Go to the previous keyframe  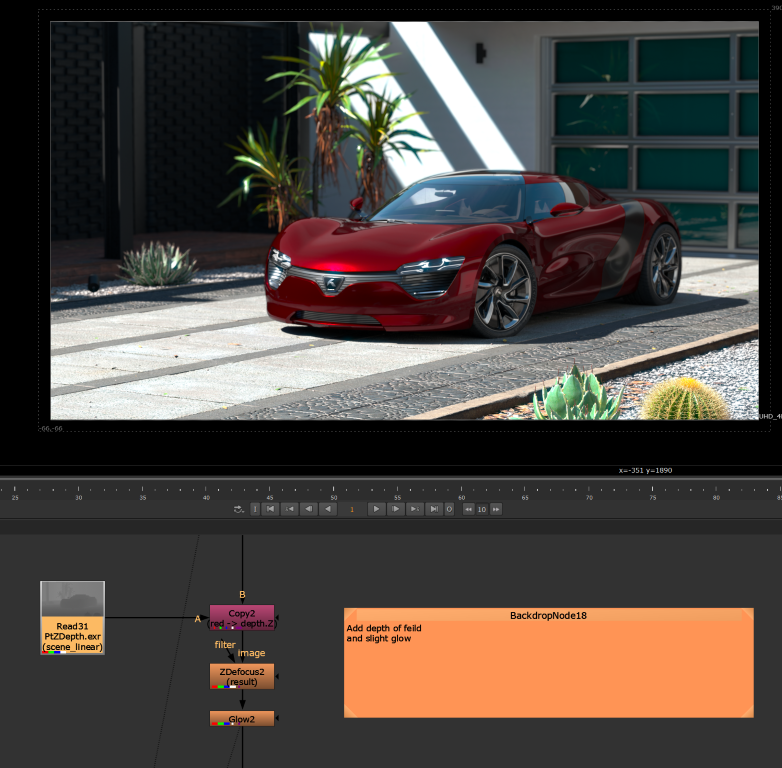tap(290, 509)
